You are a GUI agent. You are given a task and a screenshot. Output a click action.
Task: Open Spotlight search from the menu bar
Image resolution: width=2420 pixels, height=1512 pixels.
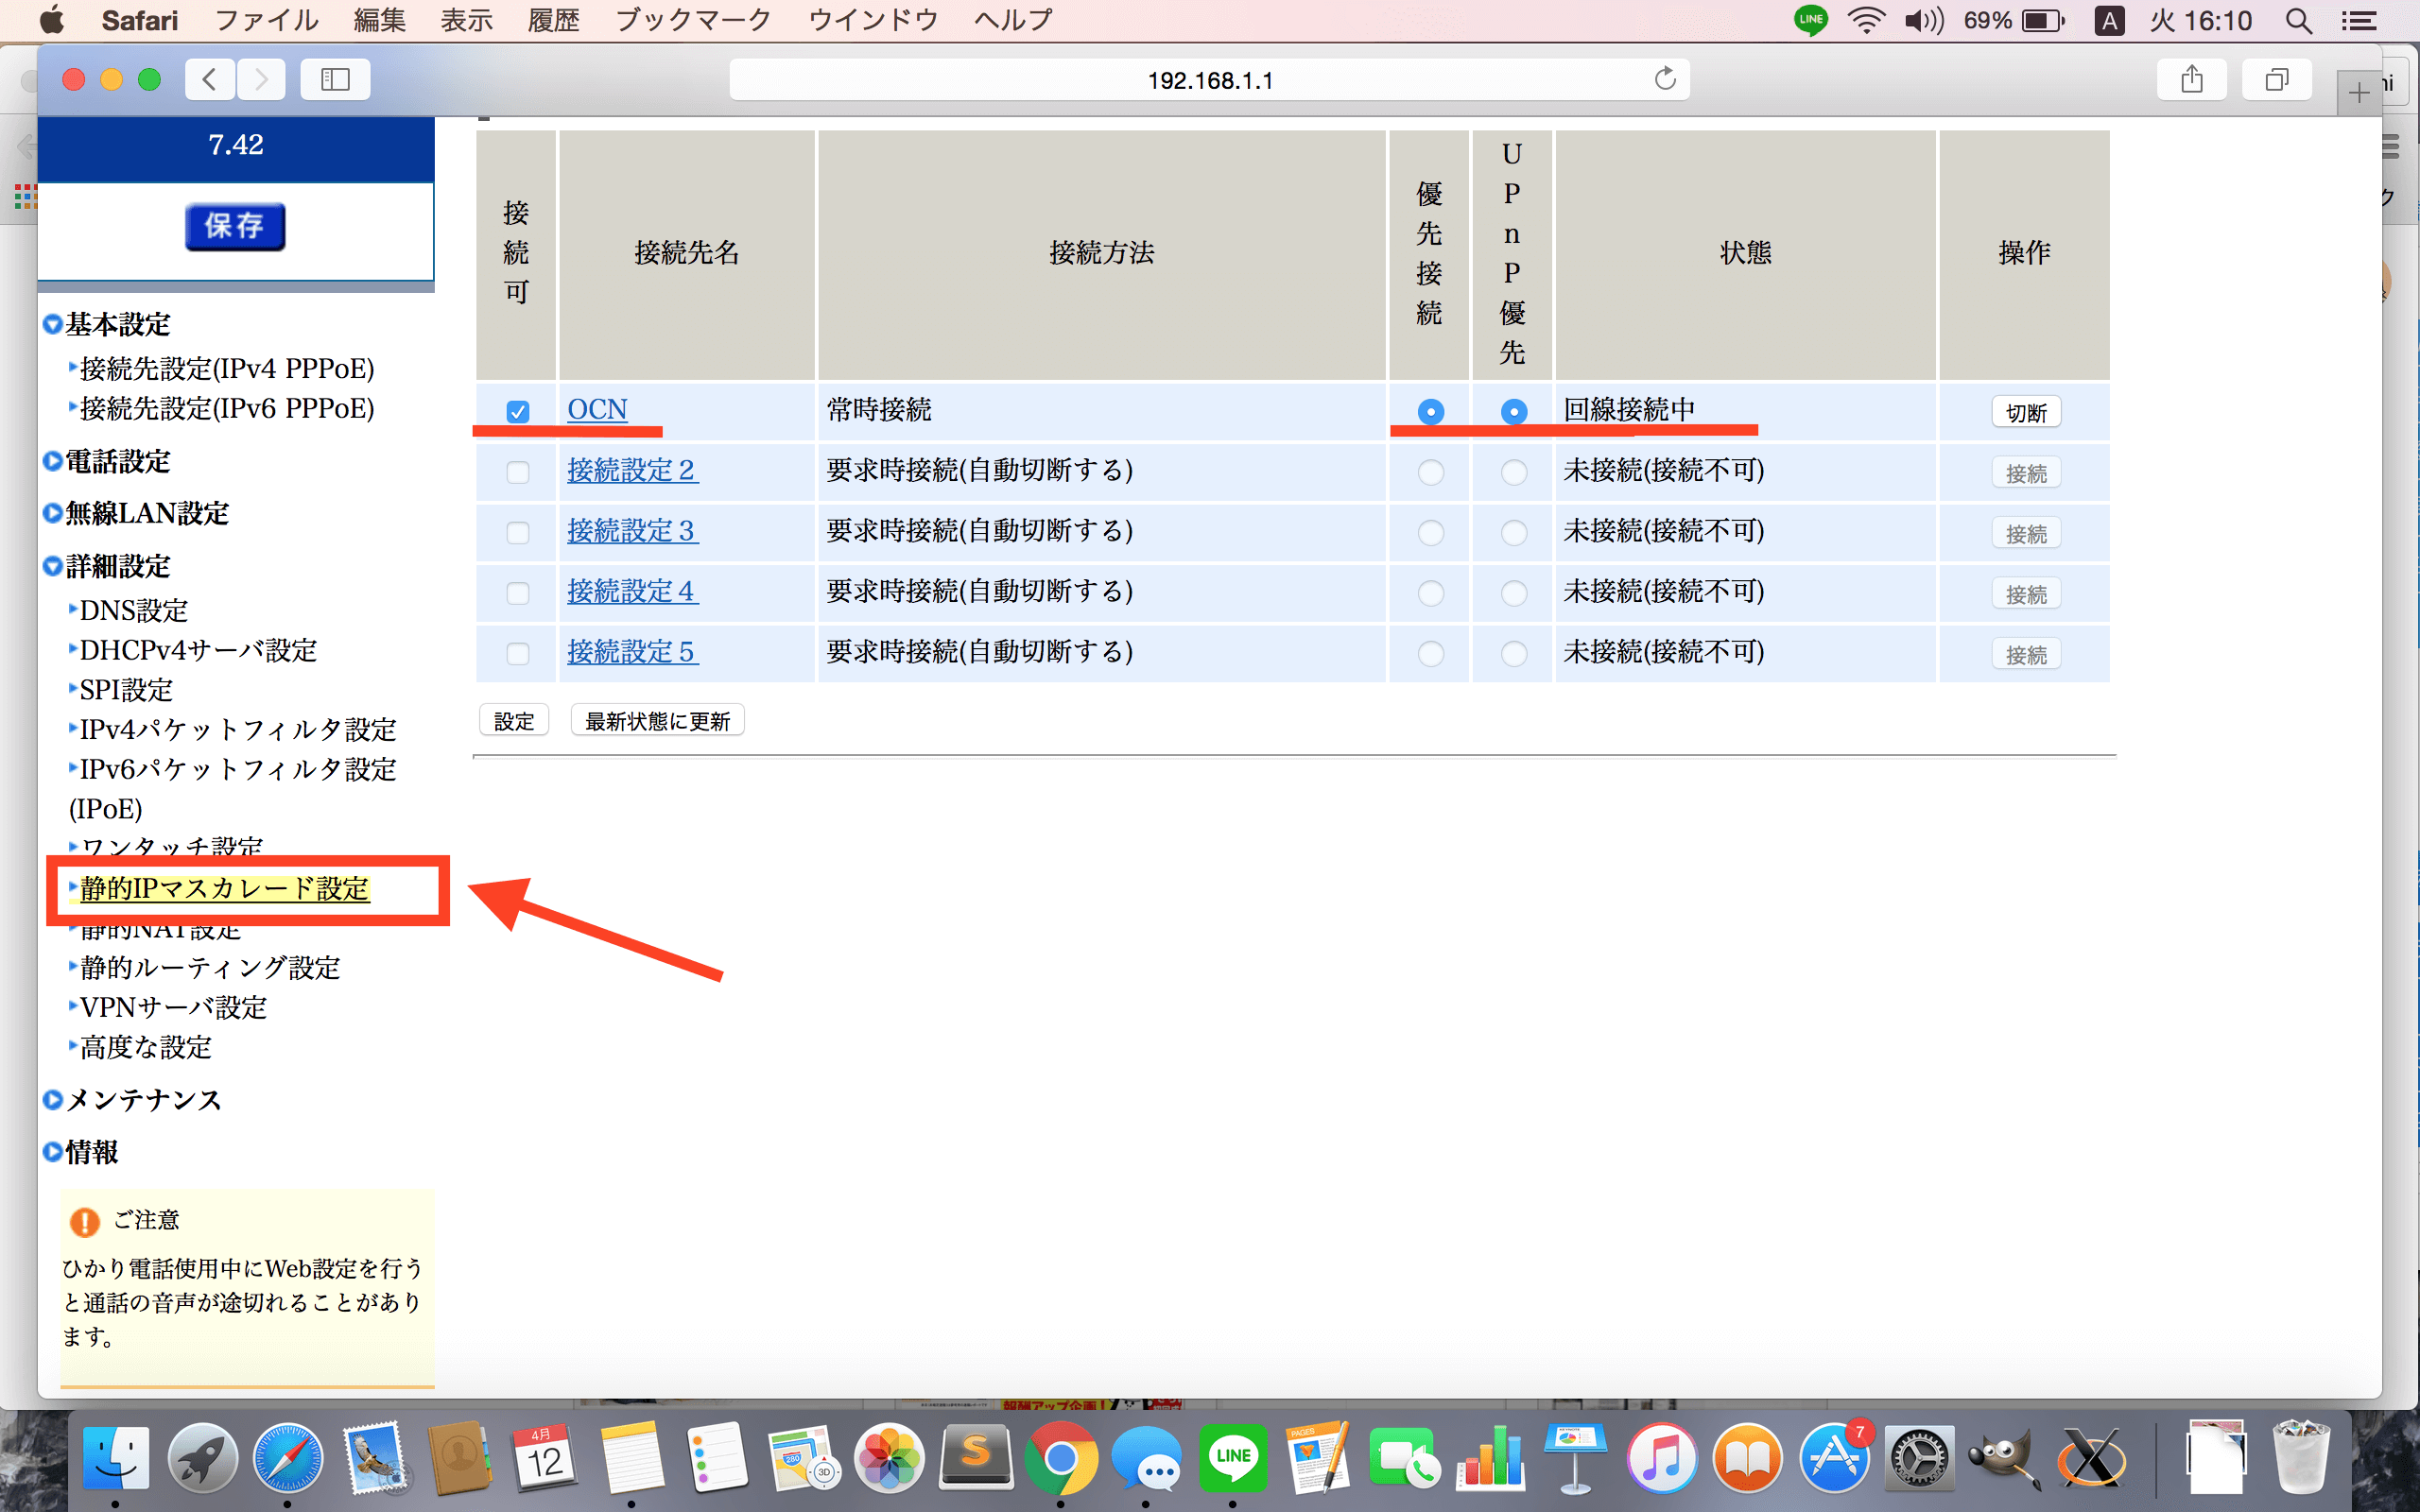click(x=2297, y=19)
